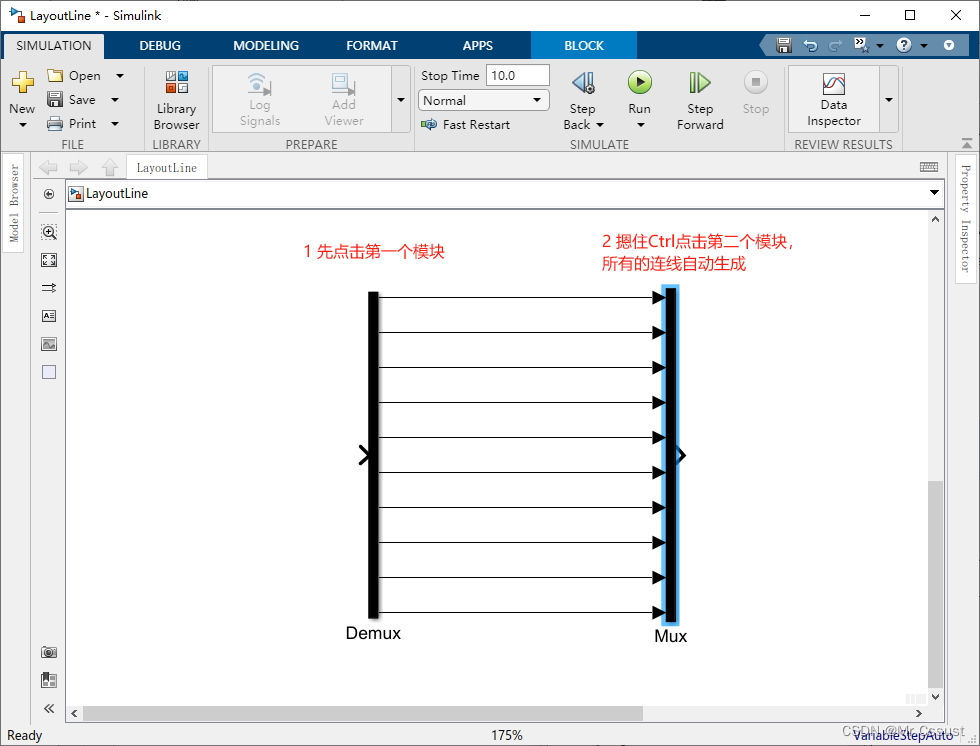Open the Save model icon on quick access
The height and width of the screenshot is (746, 980).
point(783,44)
